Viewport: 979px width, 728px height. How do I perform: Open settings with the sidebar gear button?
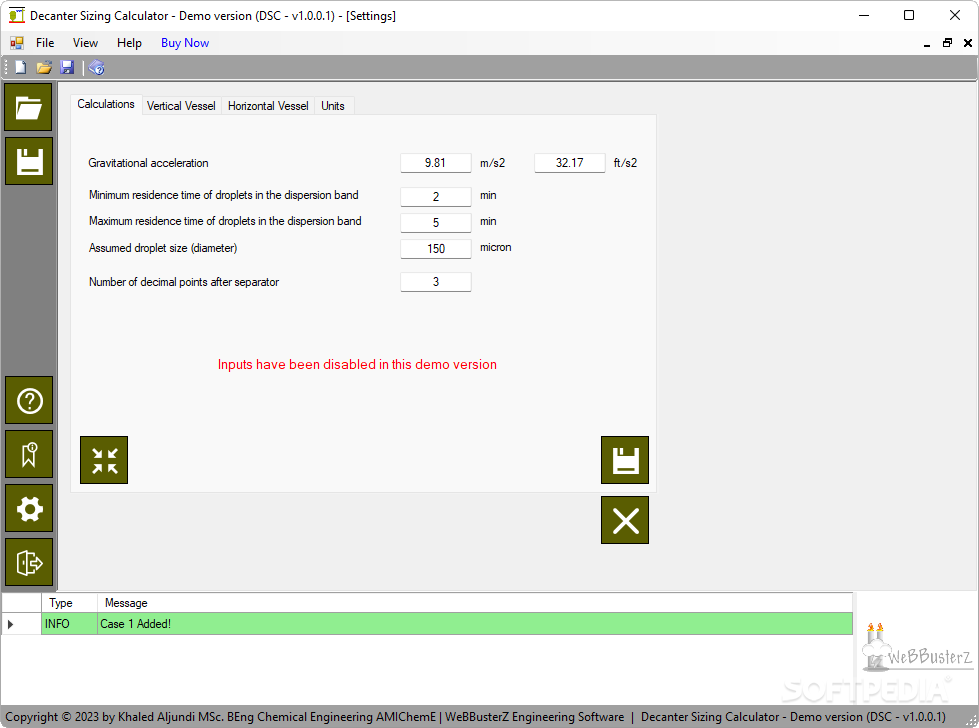point(29,508)
